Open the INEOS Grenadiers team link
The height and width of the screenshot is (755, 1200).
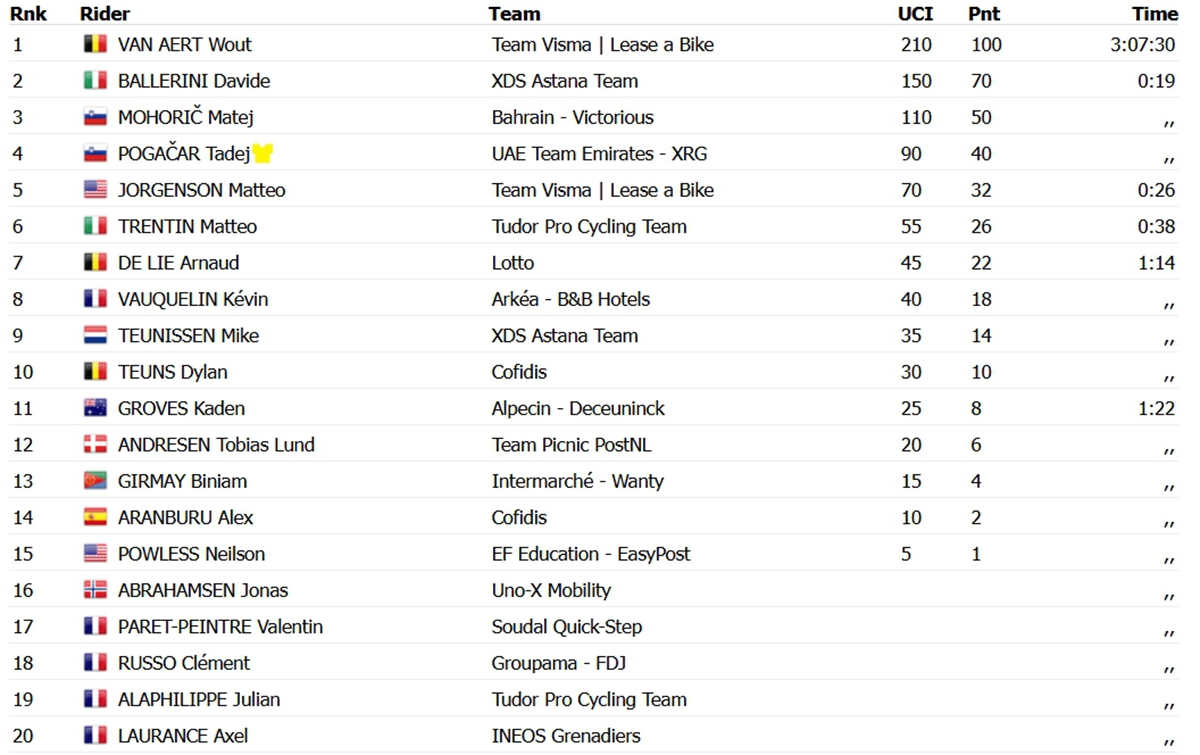point(566,736)
